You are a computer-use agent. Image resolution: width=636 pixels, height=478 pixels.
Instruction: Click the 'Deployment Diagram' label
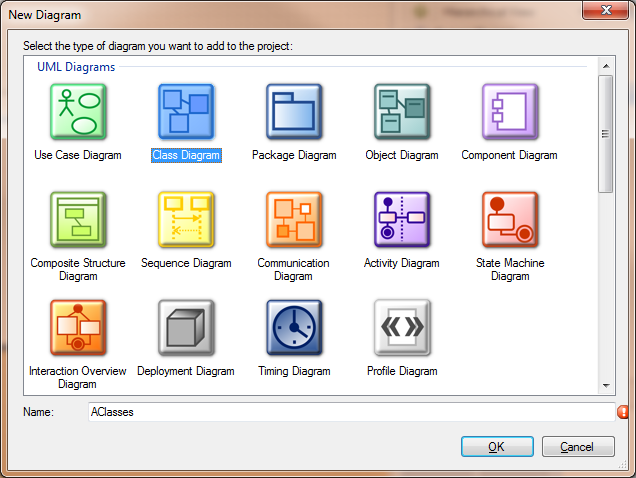click(x=186, y=371)
